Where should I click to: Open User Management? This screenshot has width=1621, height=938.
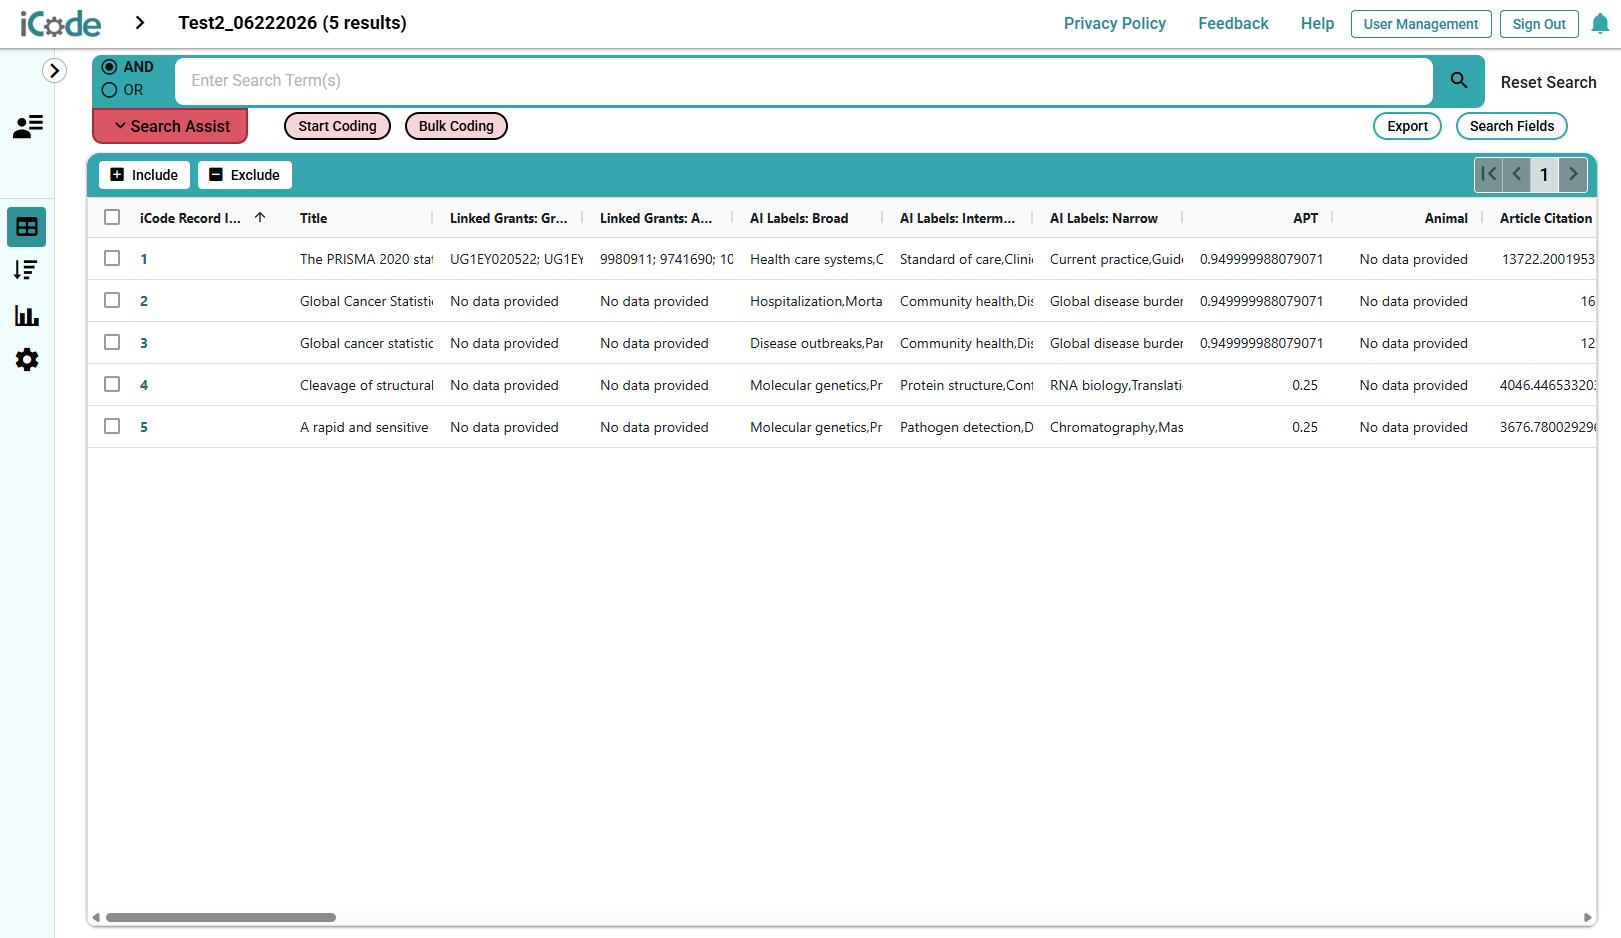click(1421, 24)
